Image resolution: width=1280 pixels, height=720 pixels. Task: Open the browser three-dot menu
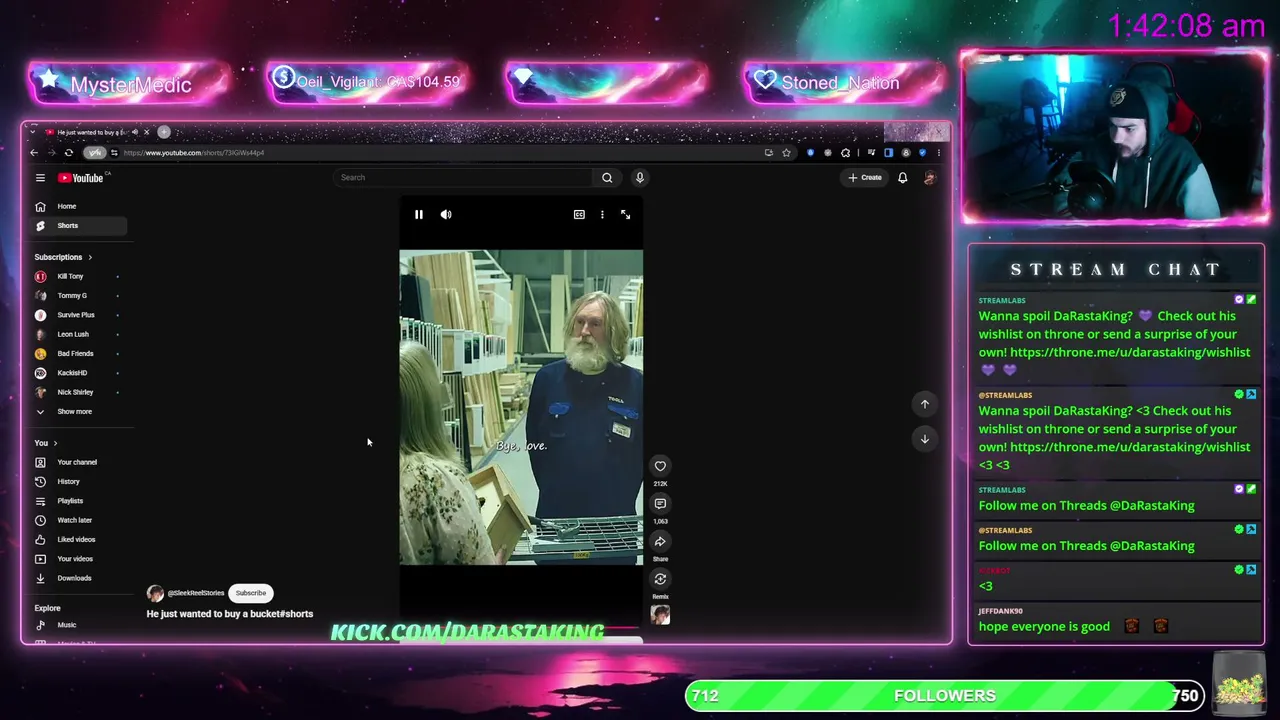[938, 153]
